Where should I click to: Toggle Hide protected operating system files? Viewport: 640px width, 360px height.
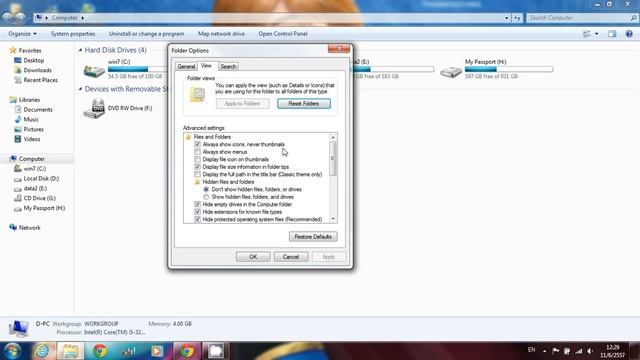(198, 220)
